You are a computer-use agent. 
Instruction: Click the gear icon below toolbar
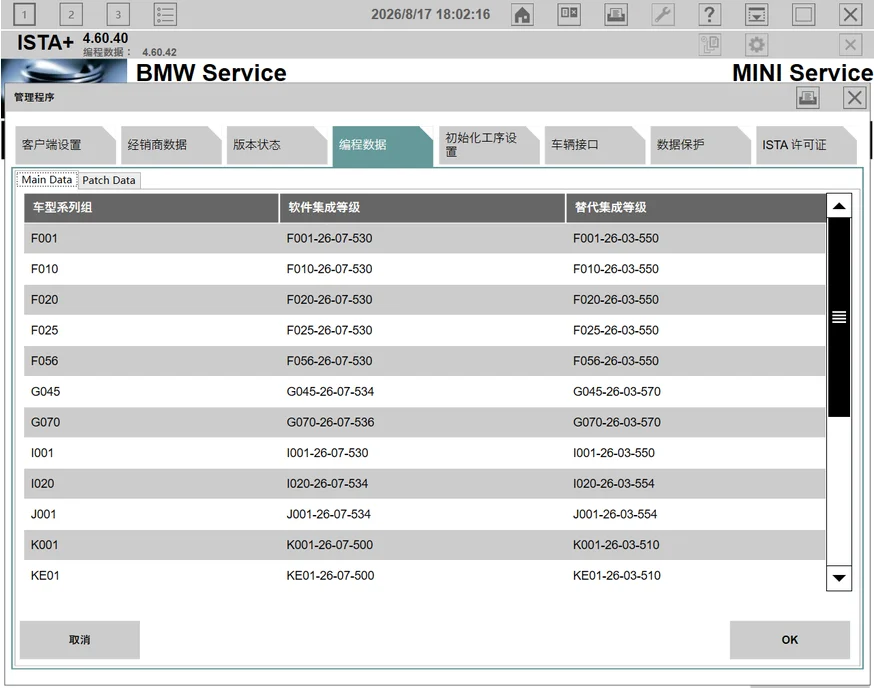756,44
